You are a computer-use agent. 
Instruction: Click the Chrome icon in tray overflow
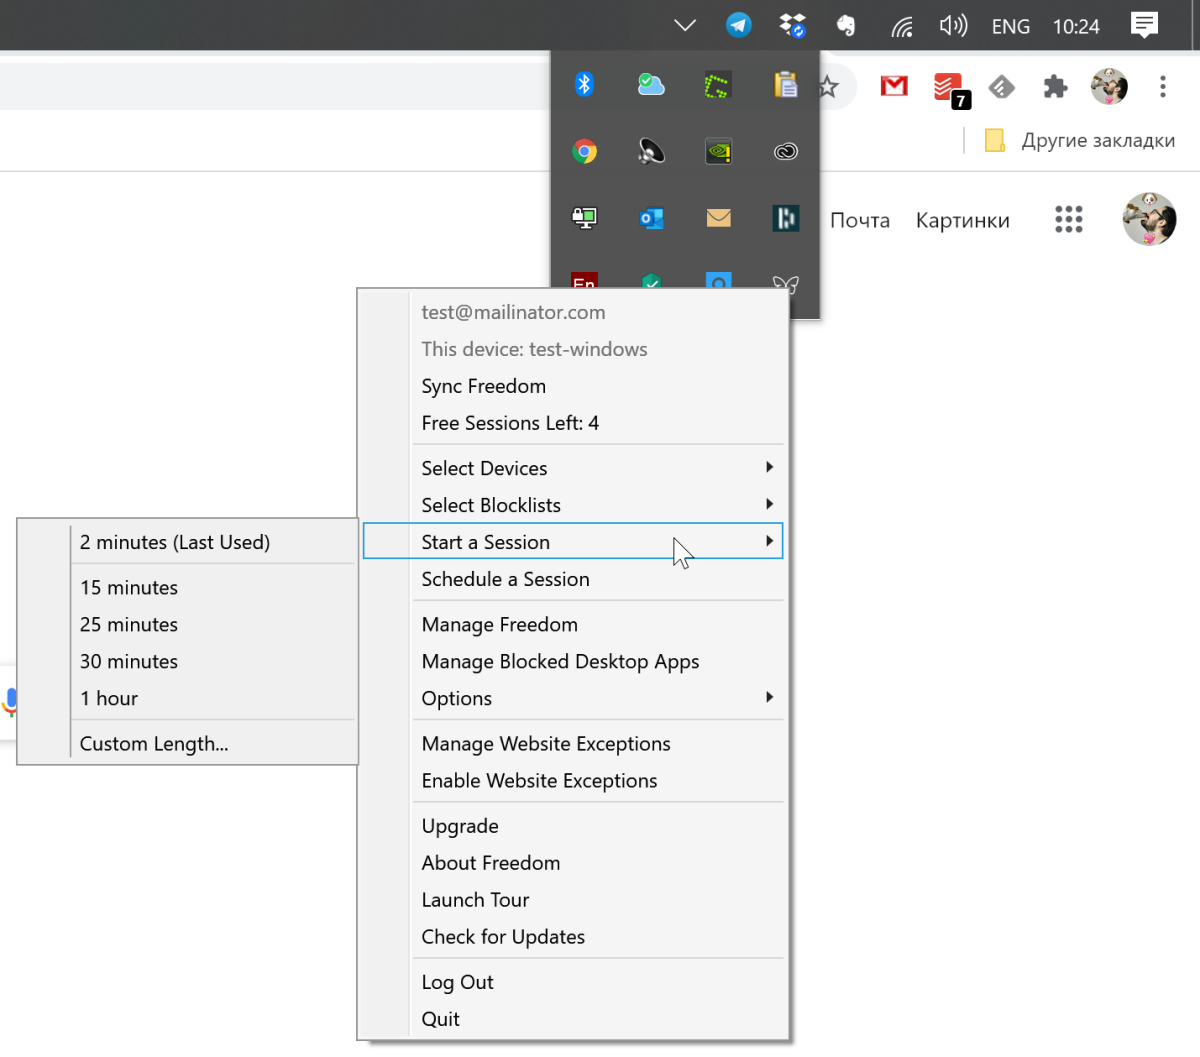click(x=585, y=151)
